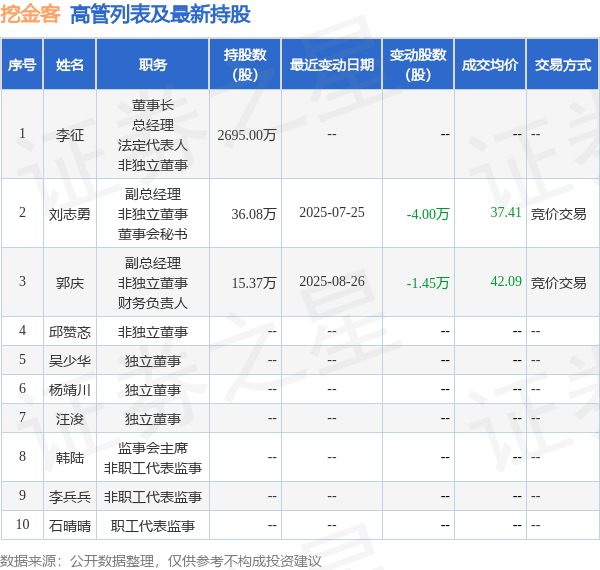Click the name 邱赞忞
The width and height of the screenshot is (600, 570).
70,332
